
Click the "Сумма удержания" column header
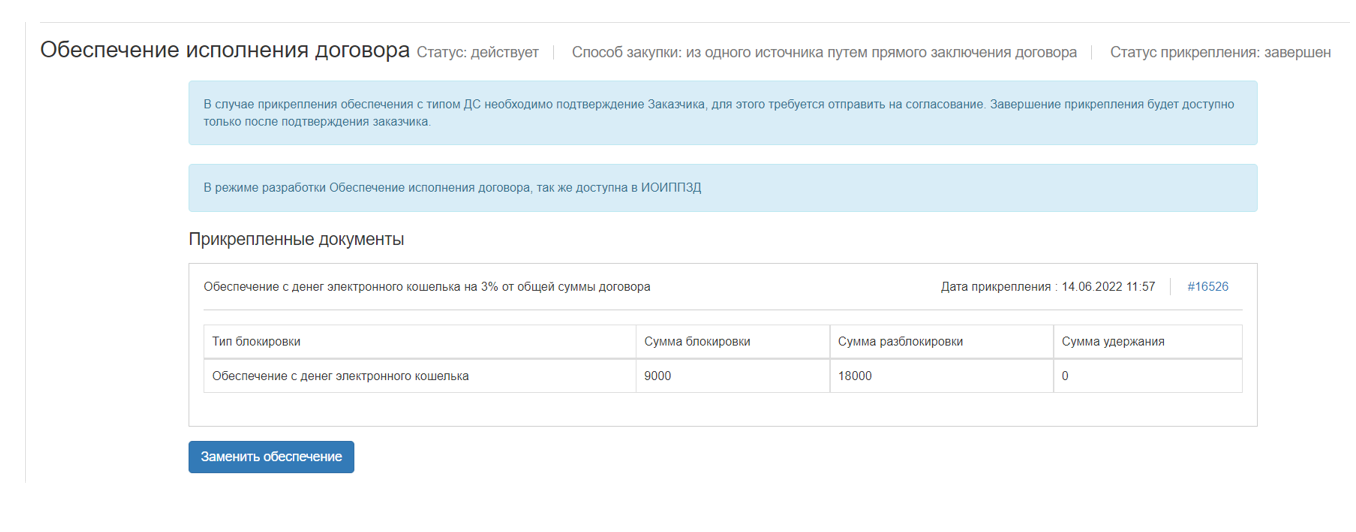click(x=1112, y=342)
